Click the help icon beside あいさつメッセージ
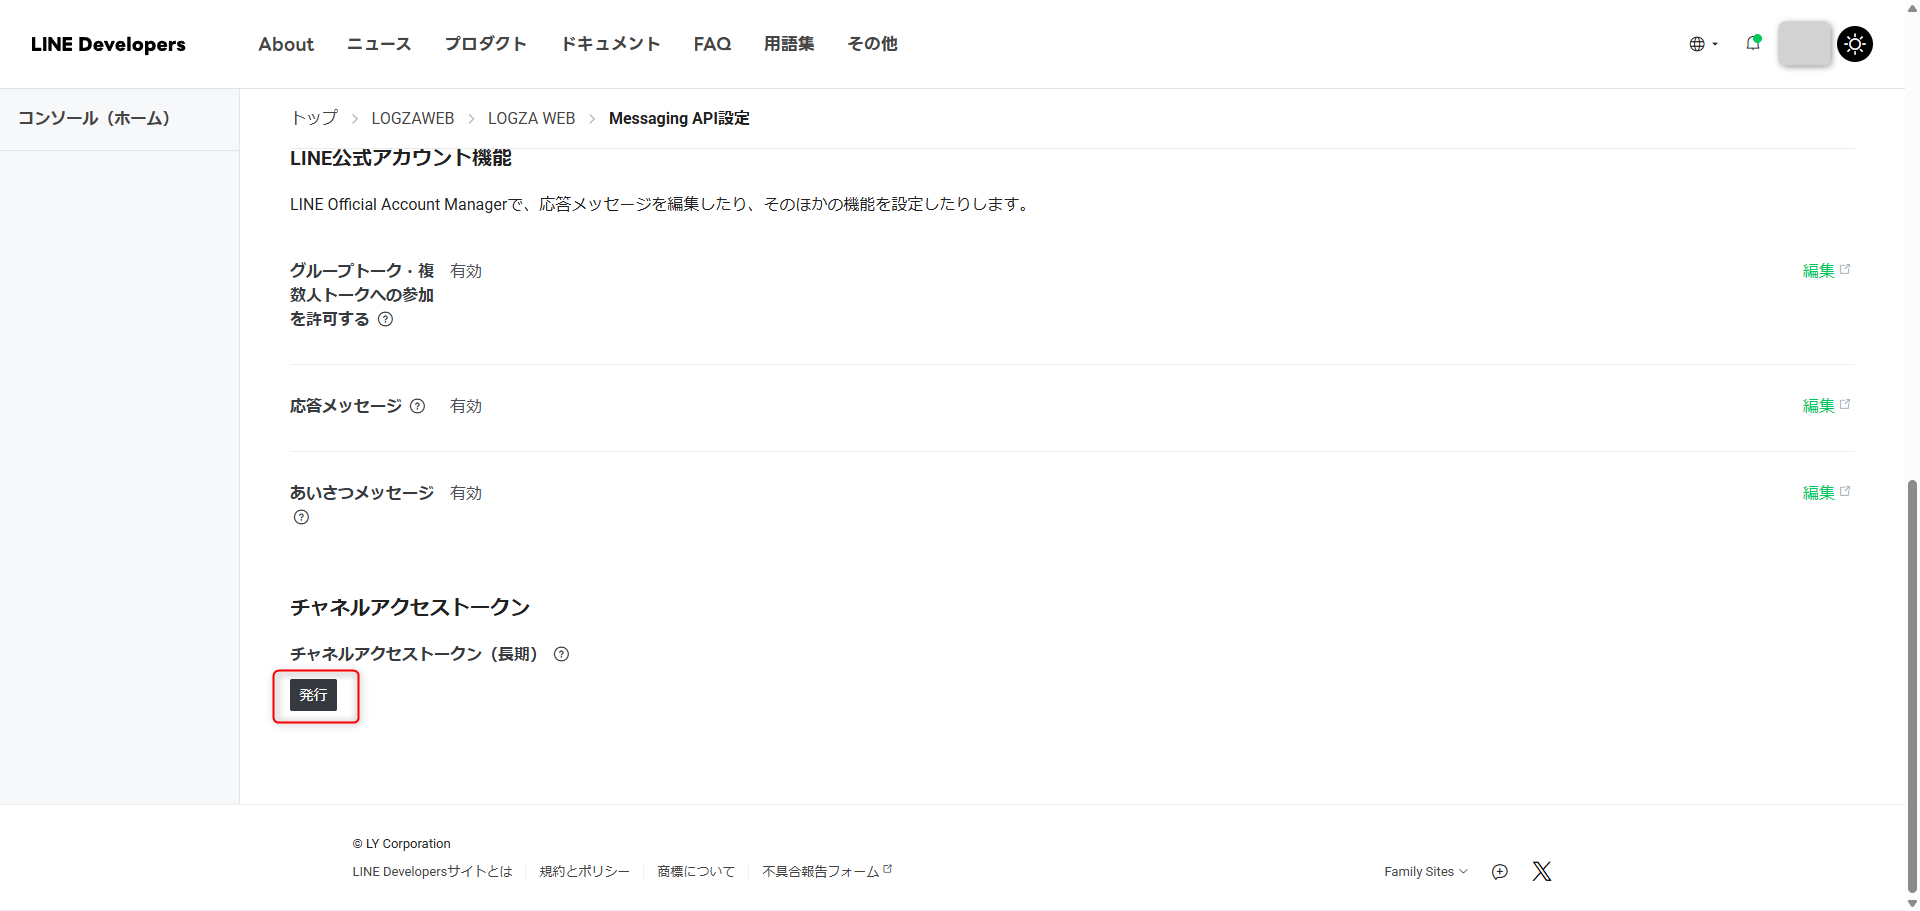Screen dimensions: 1920x911 [300, 517]
